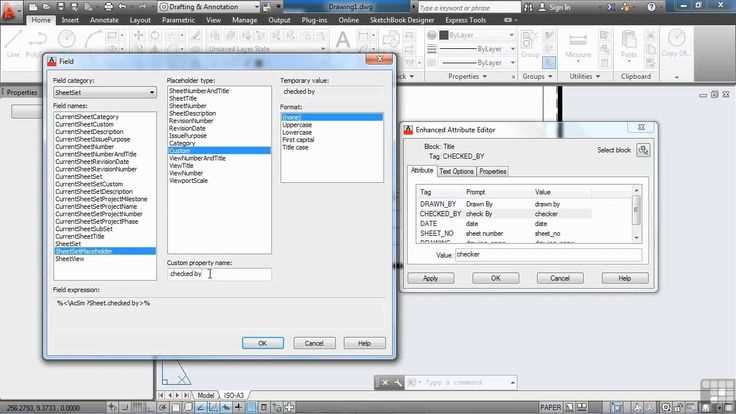Open the Express Tools ribbon tab
This screenshot has width=736, height=414.
[x=465, y=20]
